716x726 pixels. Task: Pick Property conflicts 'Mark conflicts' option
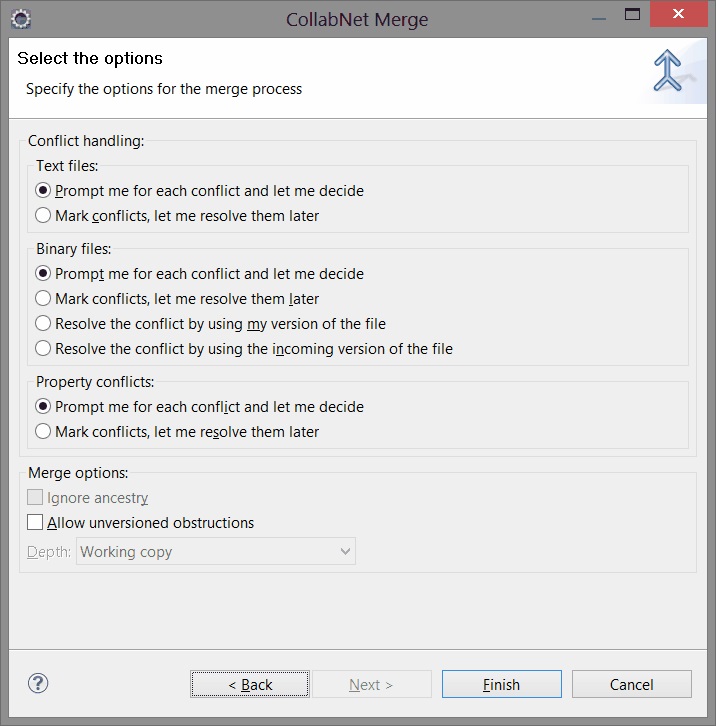tap(43, 432)
